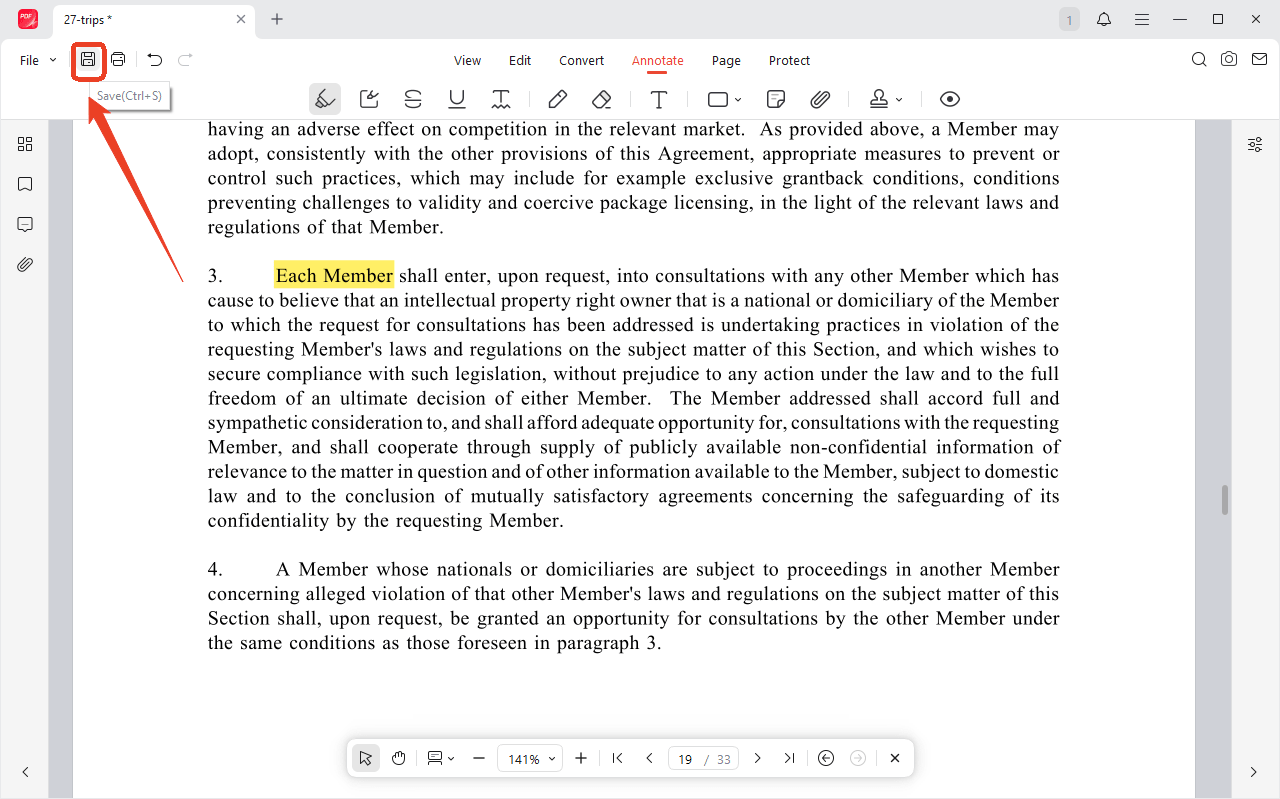1280x799 pixels.
Task: Jump to the first page
Action: [x=618, y=758]
